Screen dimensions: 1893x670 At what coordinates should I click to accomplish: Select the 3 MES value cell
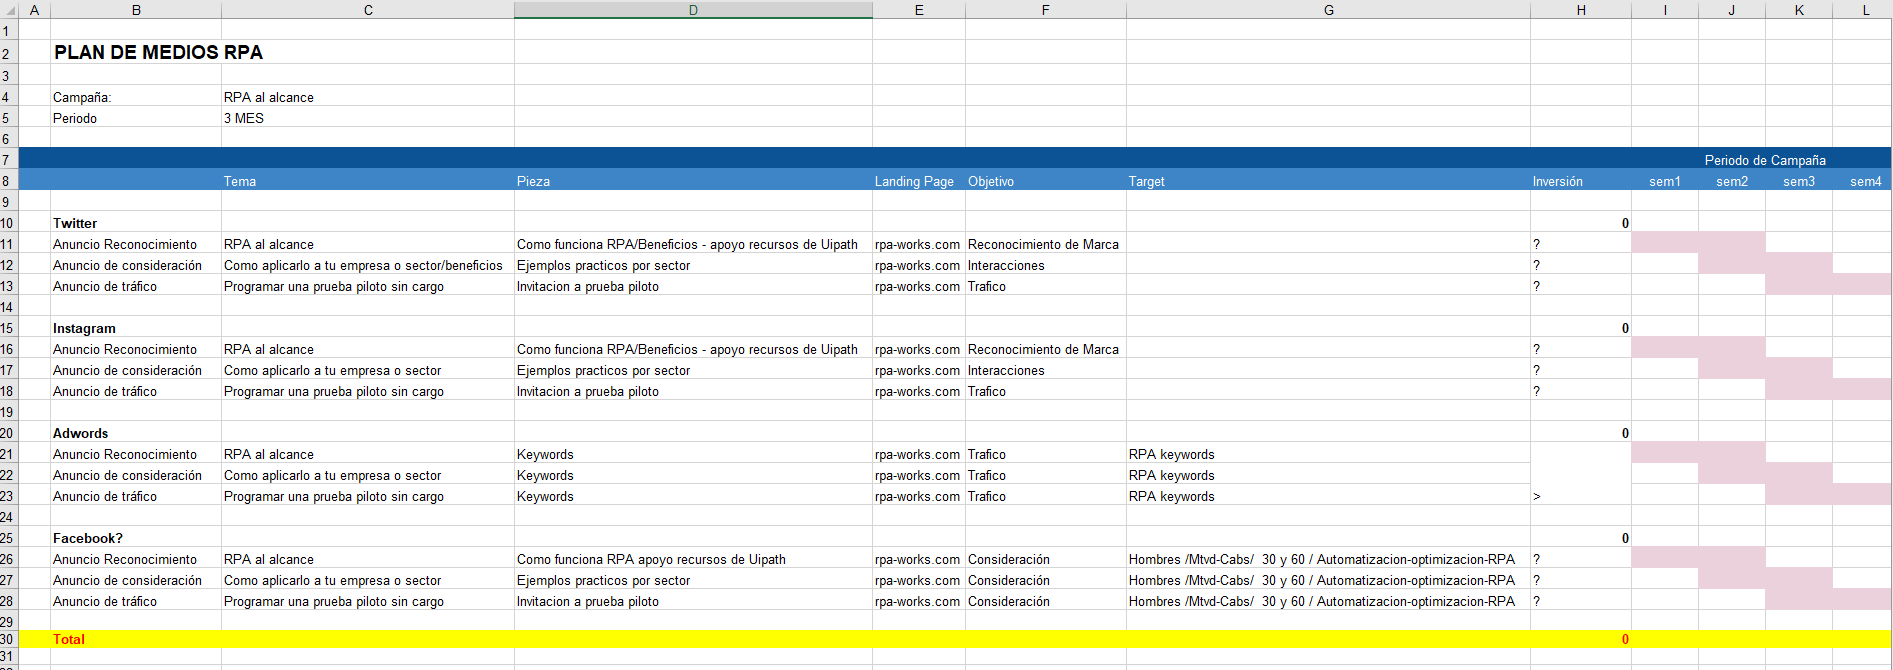click(368, 118)
